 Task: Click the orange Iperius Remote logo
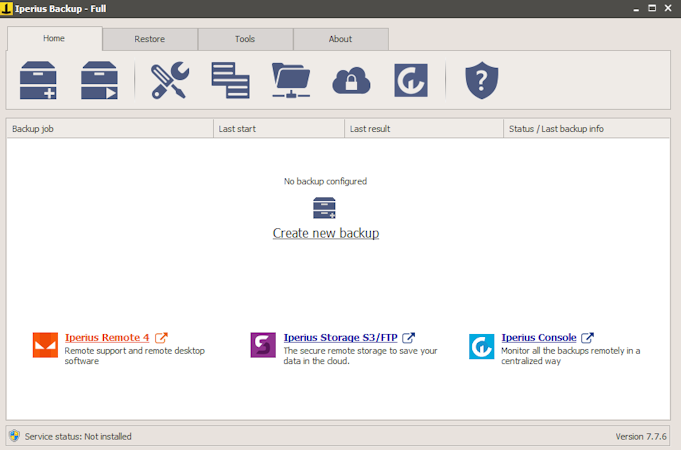coord(45,345)
